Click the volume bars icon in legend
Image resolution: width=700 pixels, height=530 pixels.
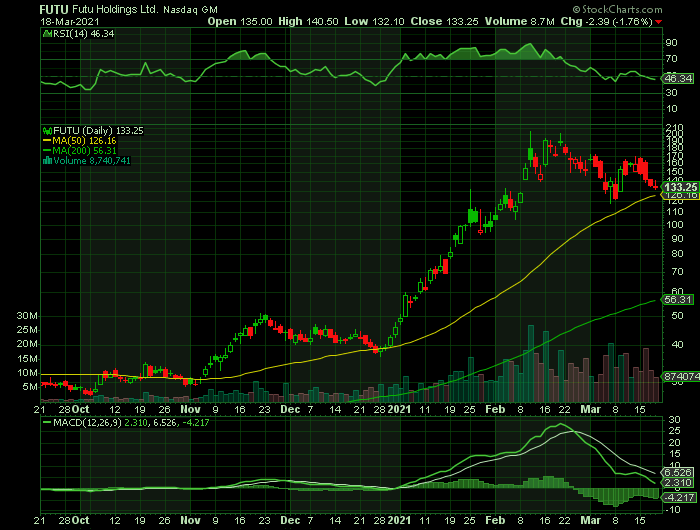pyautogui.click(x=47, y=161)
